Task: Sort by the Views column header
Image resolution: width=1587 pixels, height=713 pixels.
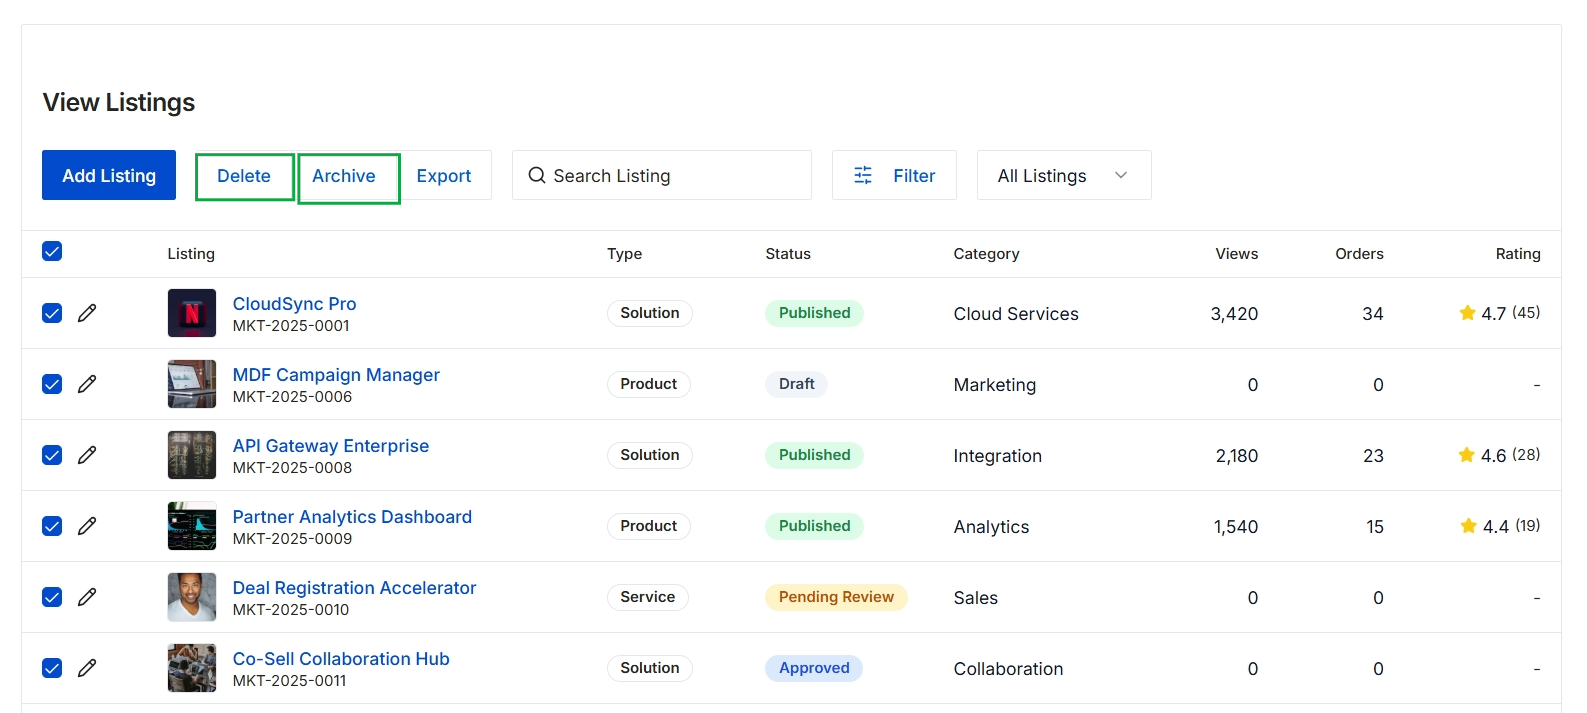Action: click(x=1237, y=253)
